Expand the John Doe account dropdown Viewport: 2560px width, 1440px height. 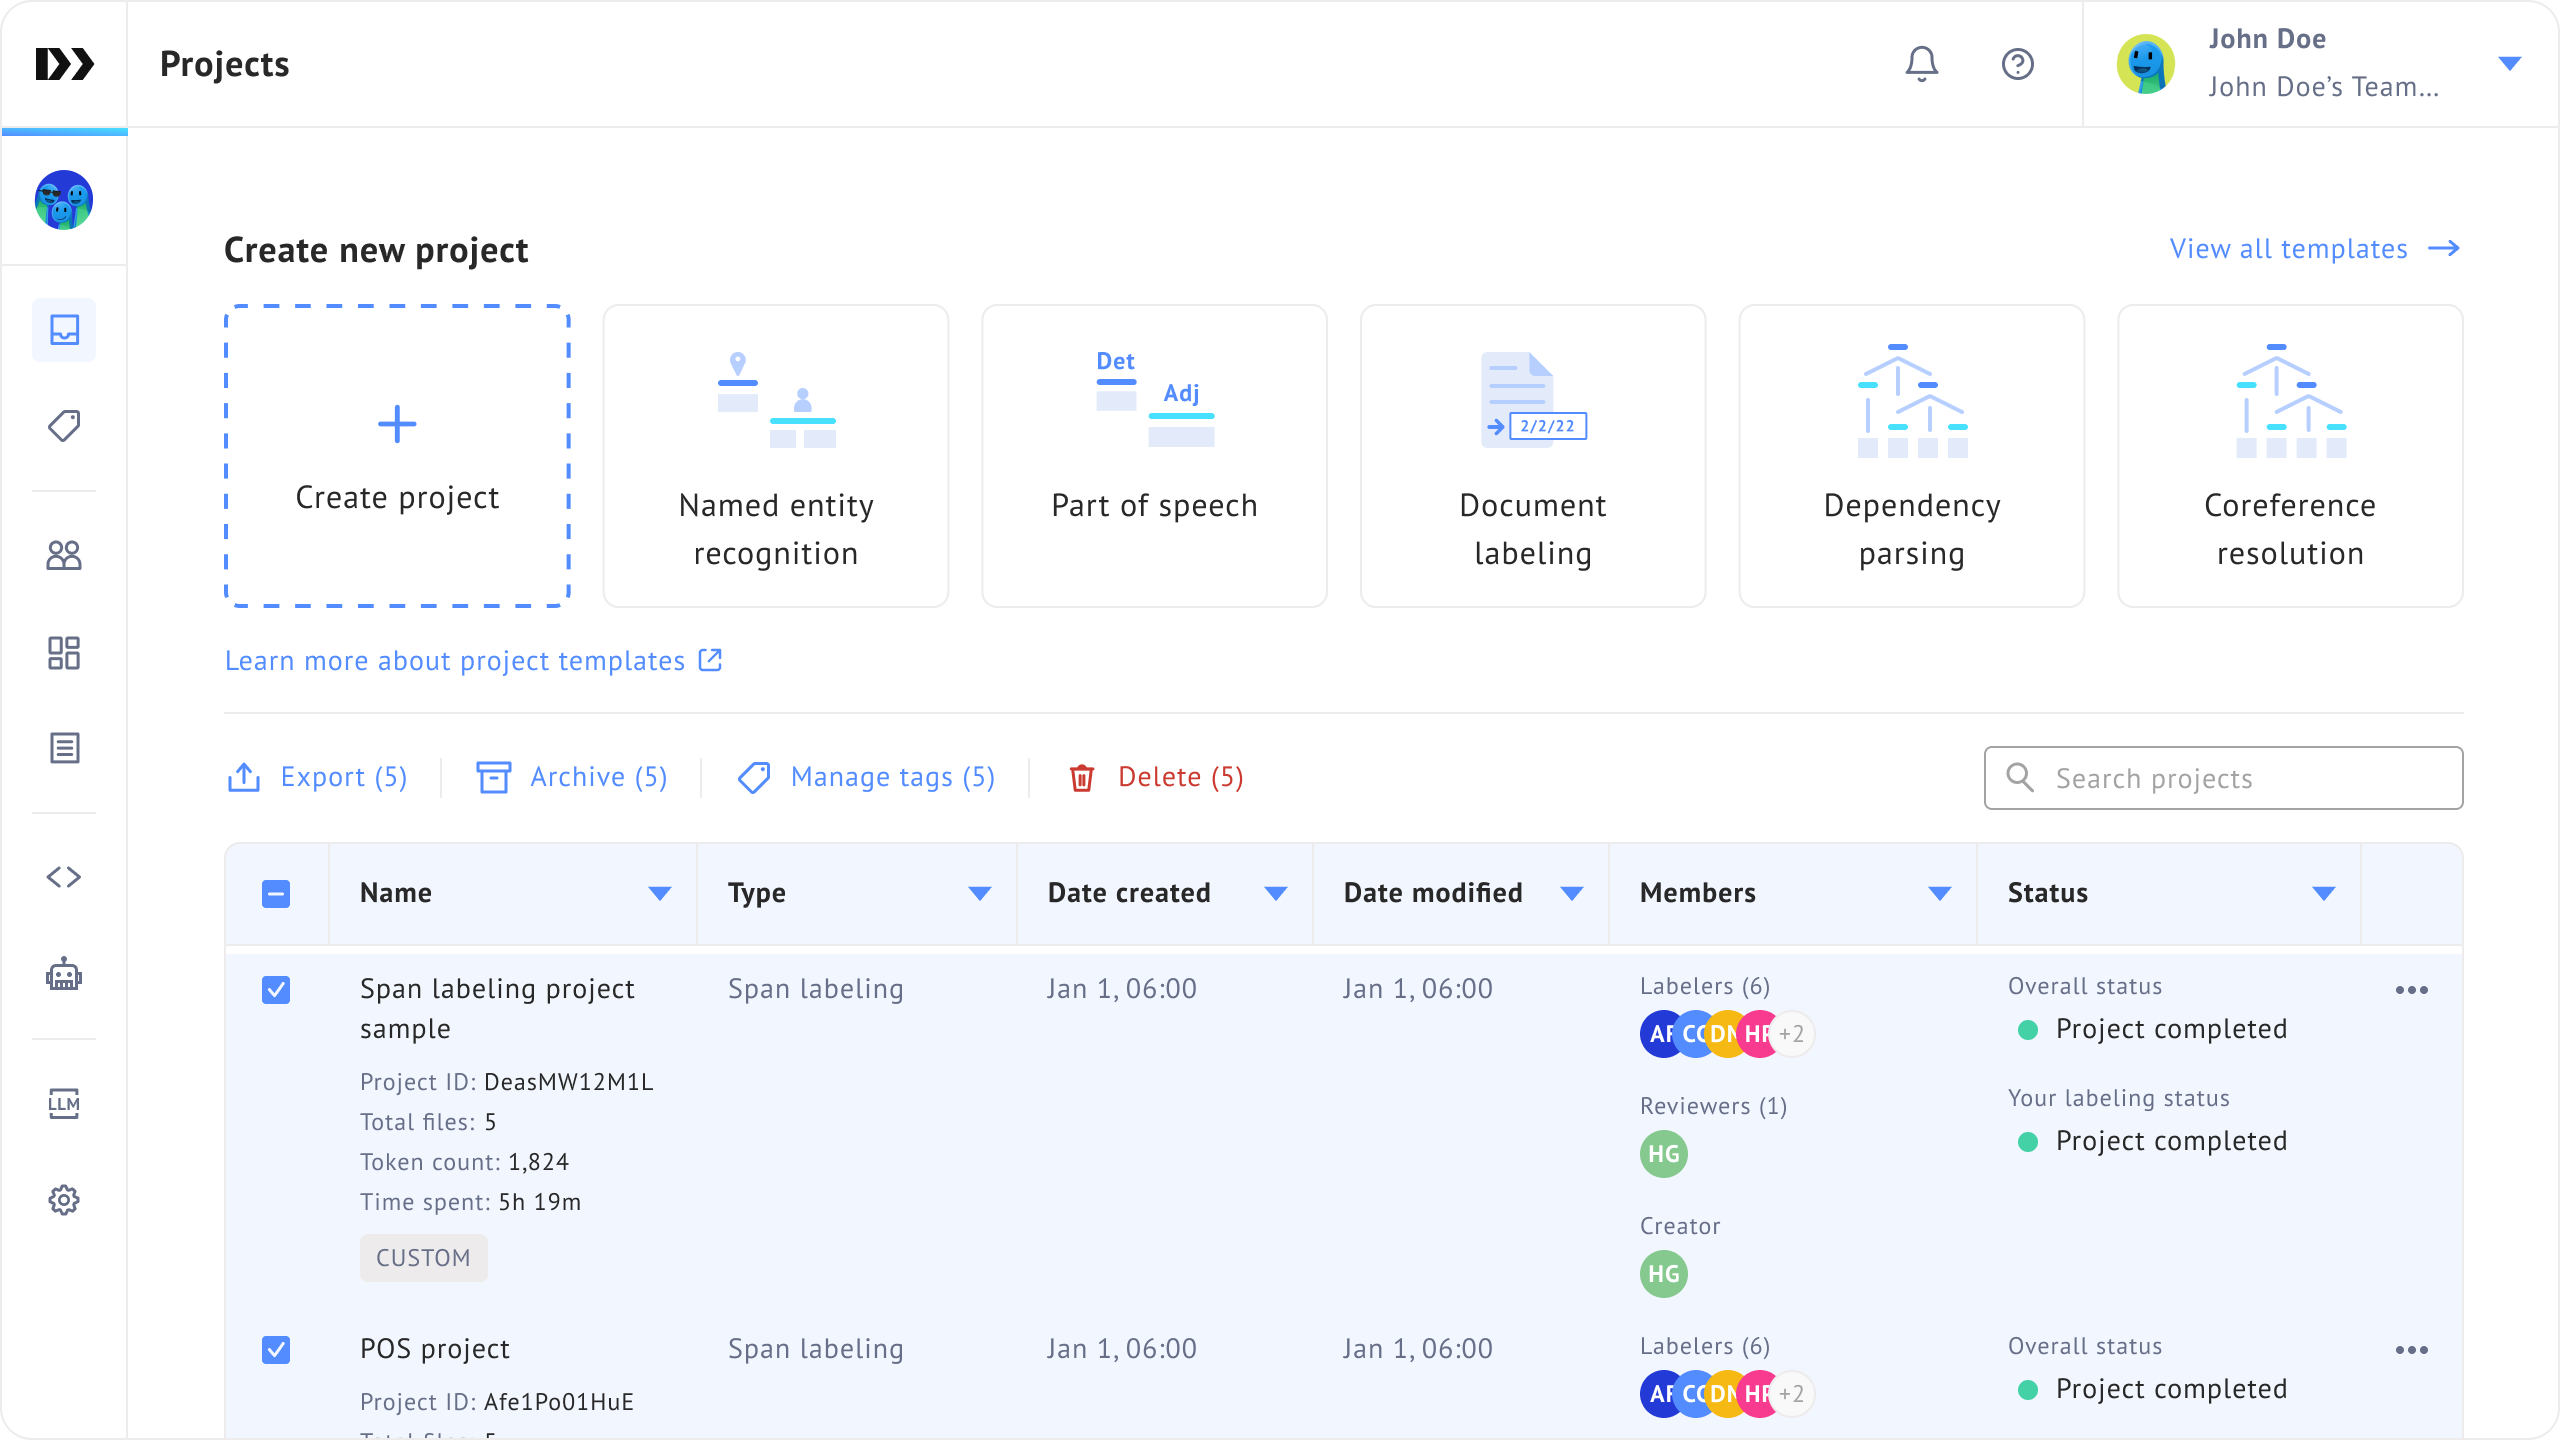[2509, 64]
